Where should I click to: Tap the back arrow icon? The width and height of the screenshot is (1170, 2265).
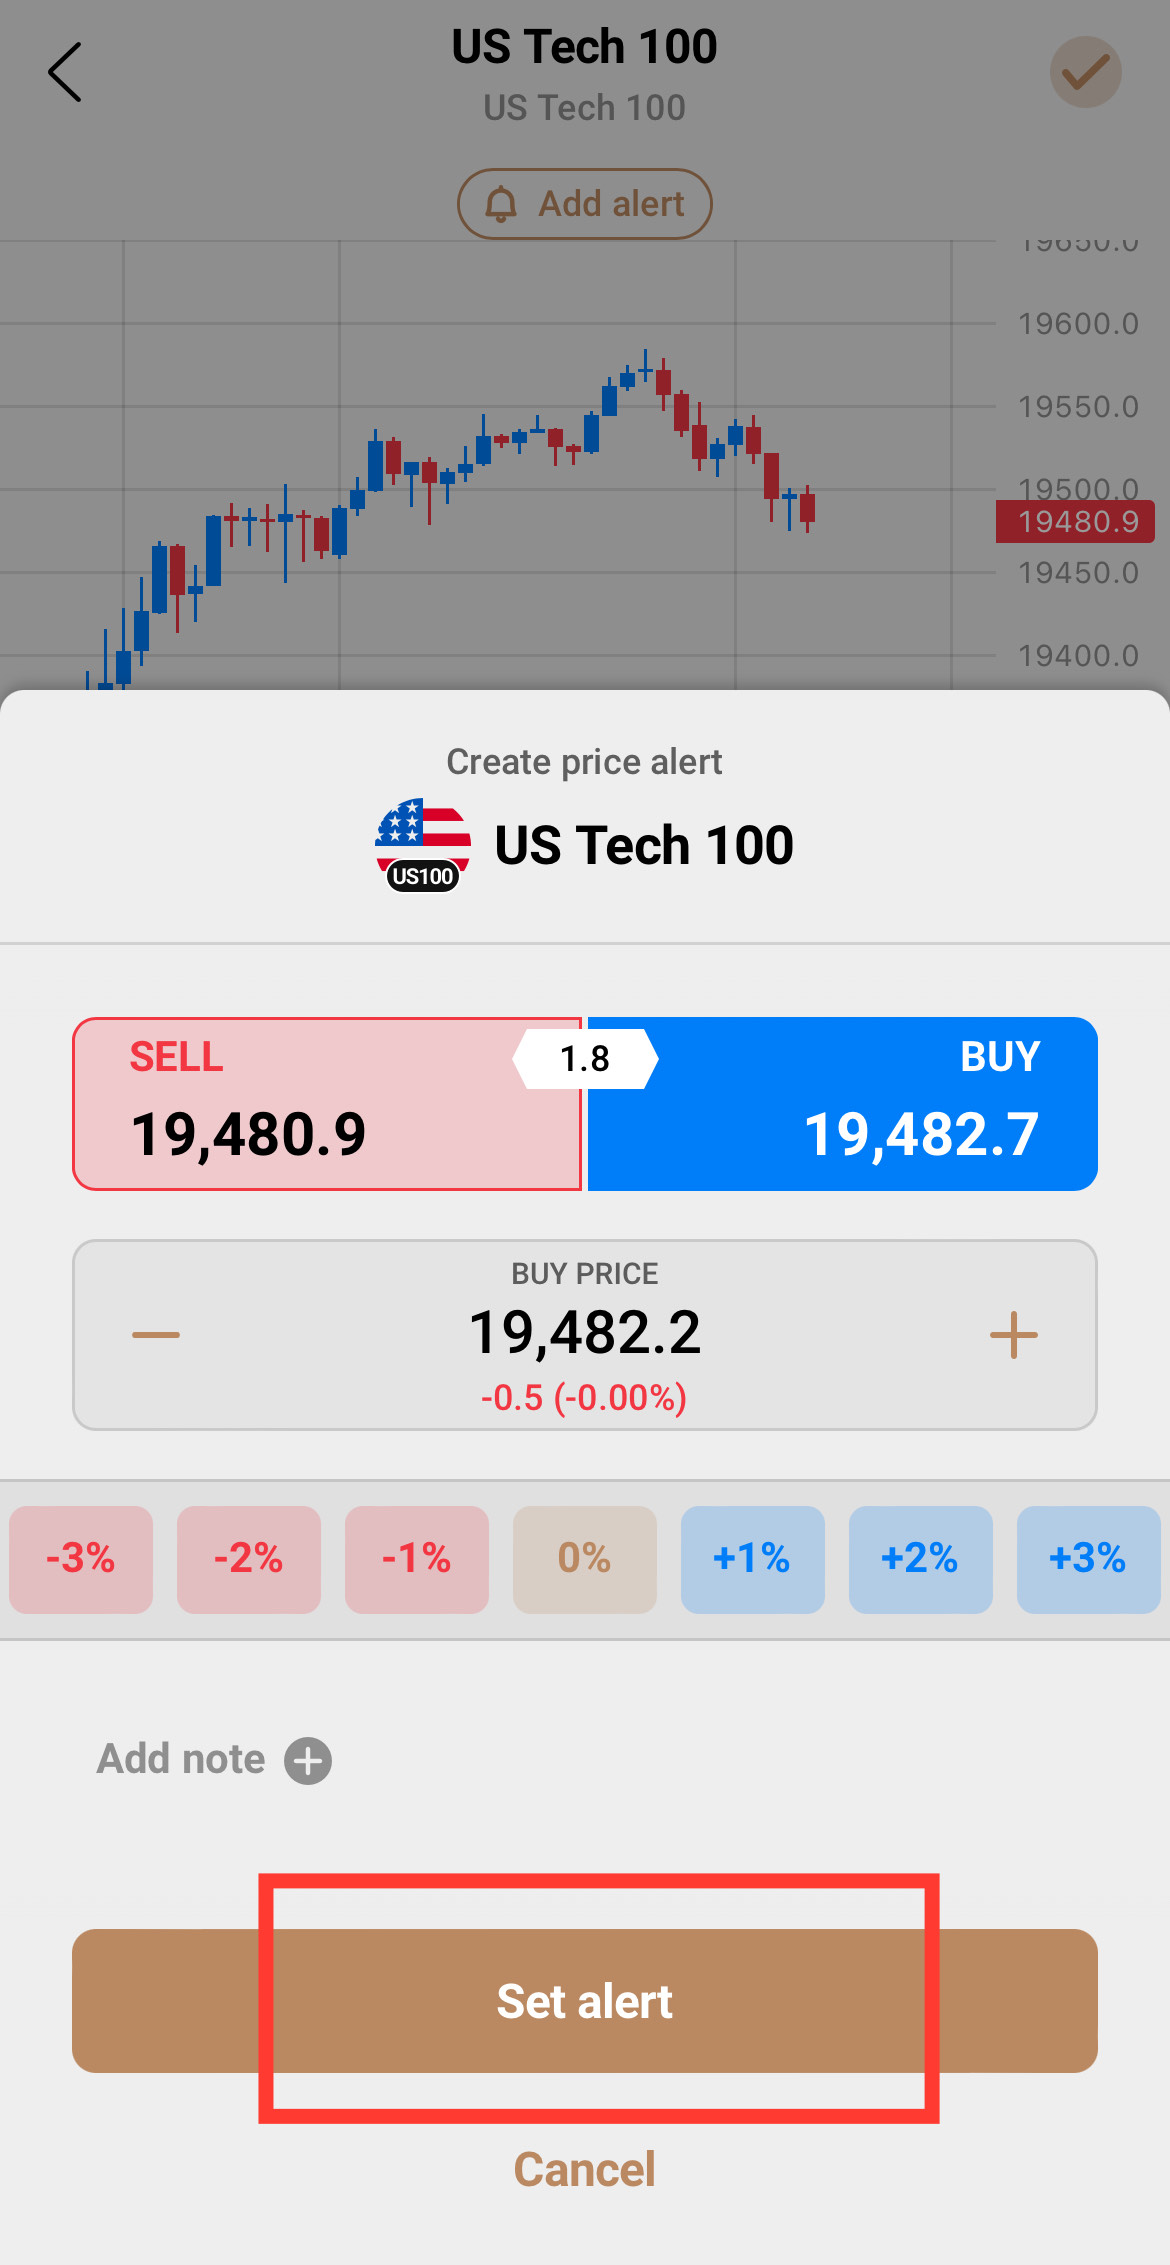click(x=65, y=72)
